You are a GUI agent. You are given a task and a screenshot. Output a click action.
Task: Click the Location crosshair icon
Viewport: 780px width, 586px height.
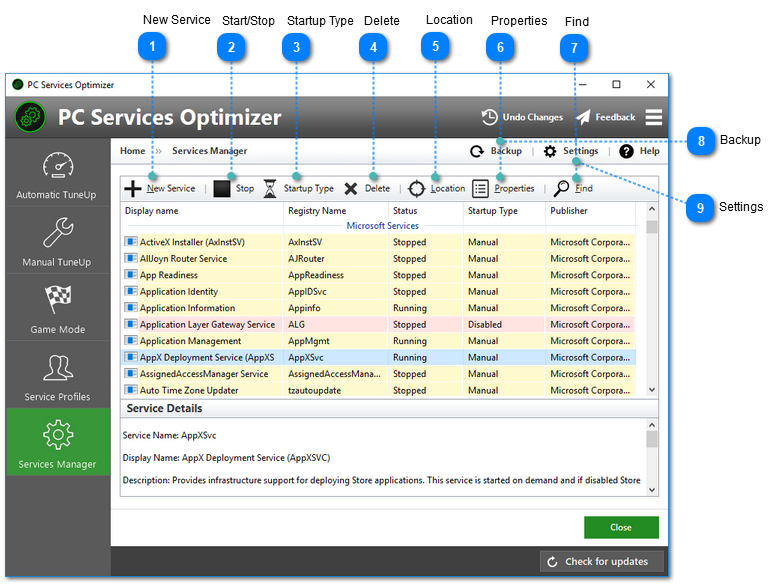coord(416,189)
